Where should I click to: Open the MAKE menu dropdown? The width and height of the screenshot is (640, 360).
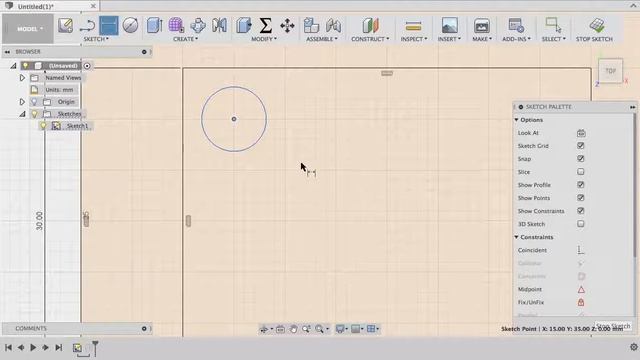click(482, 39)
